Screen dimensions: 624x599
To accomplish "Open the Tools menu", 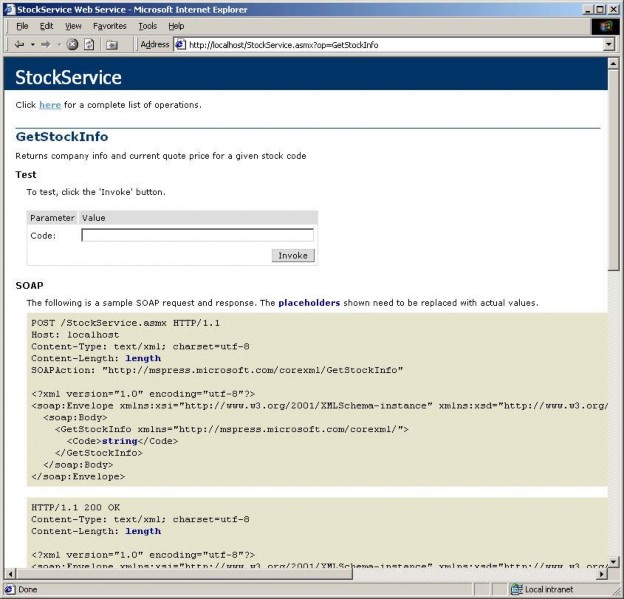I will point(147,25).
